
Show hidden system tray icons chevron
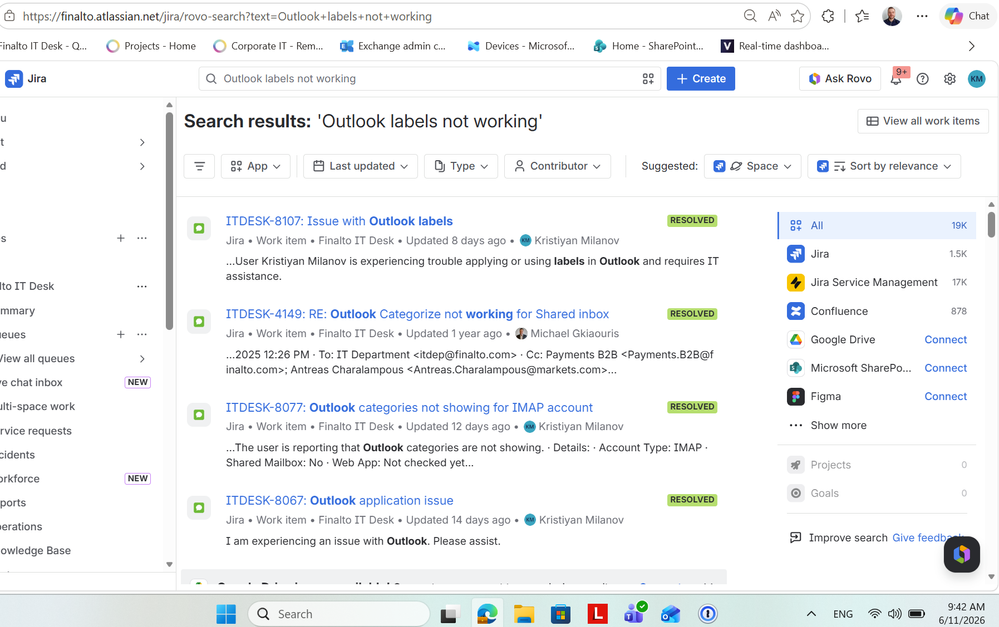811,614
